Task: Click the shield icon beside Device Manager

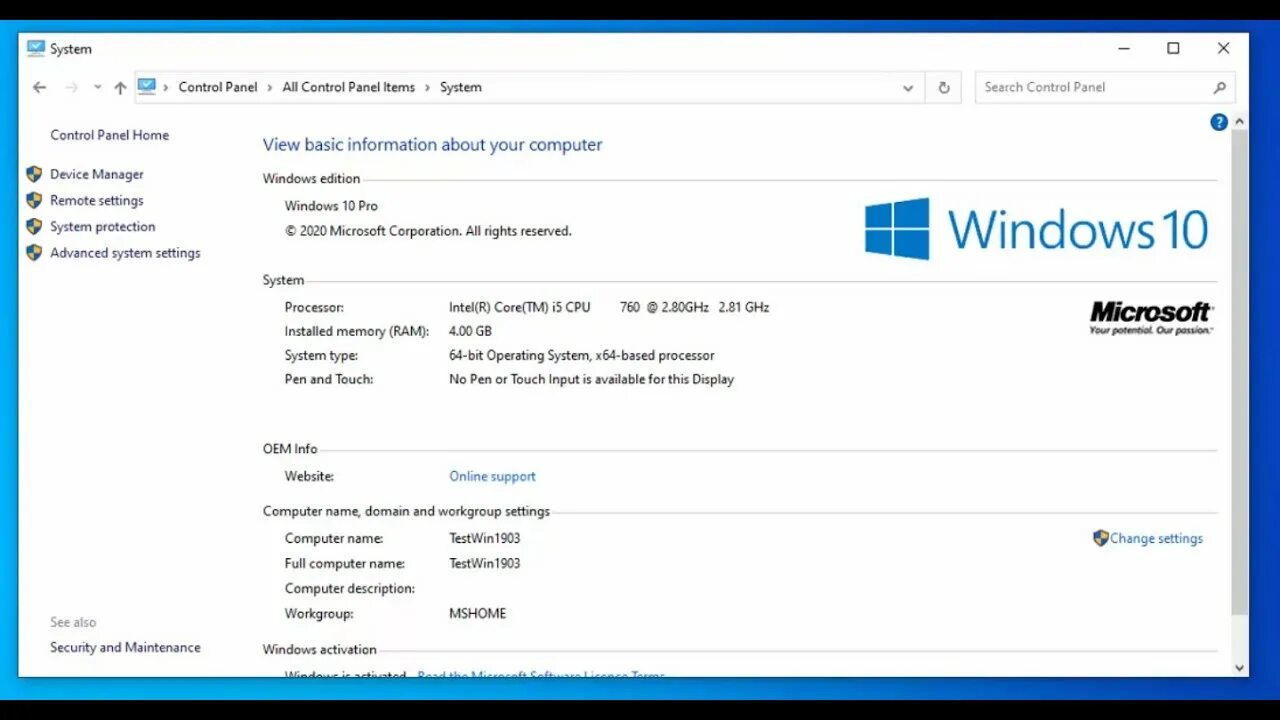Action: pyautogui.click(x=34, y=174)
